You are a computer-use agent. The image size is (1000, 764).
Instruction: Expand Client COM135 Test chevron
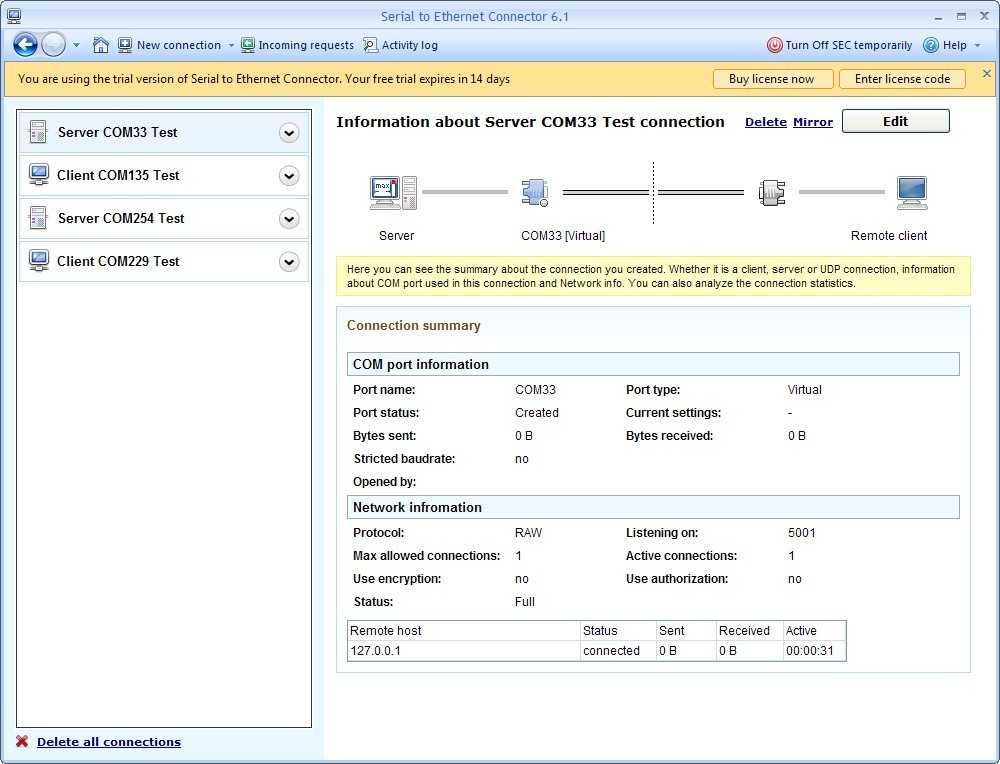[289, 176]
